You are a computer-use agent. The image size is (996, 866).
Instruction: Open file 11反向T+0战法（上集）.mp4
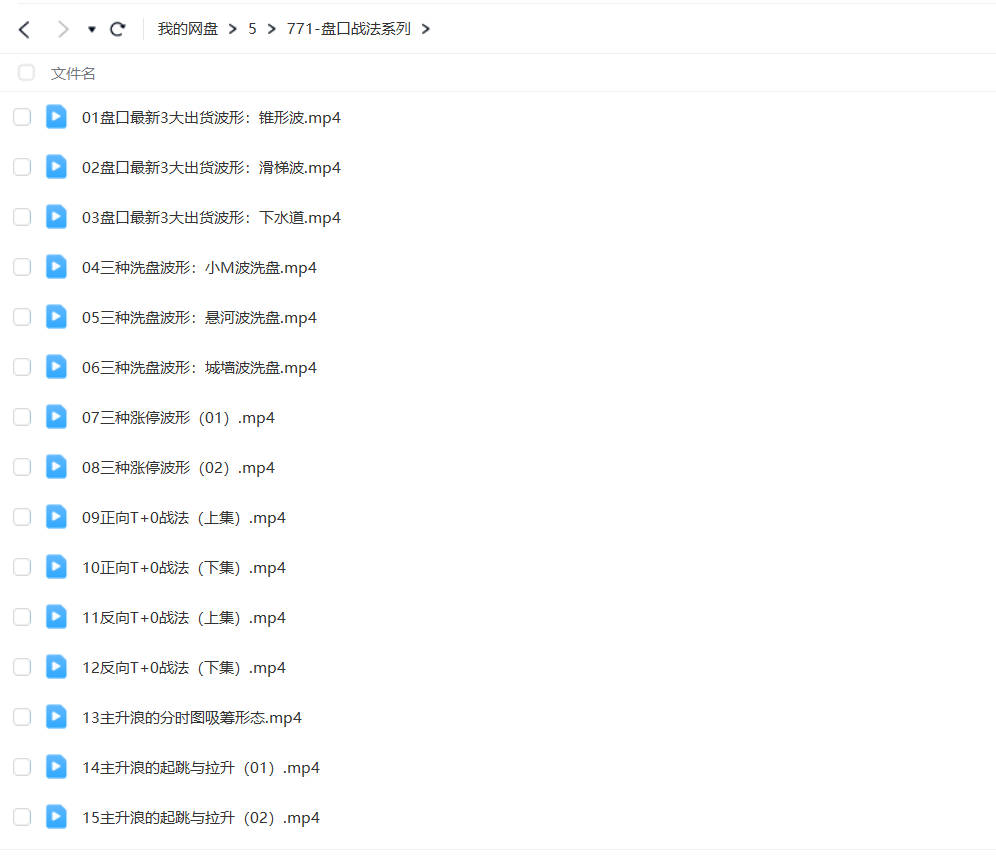tap(184, 618)
